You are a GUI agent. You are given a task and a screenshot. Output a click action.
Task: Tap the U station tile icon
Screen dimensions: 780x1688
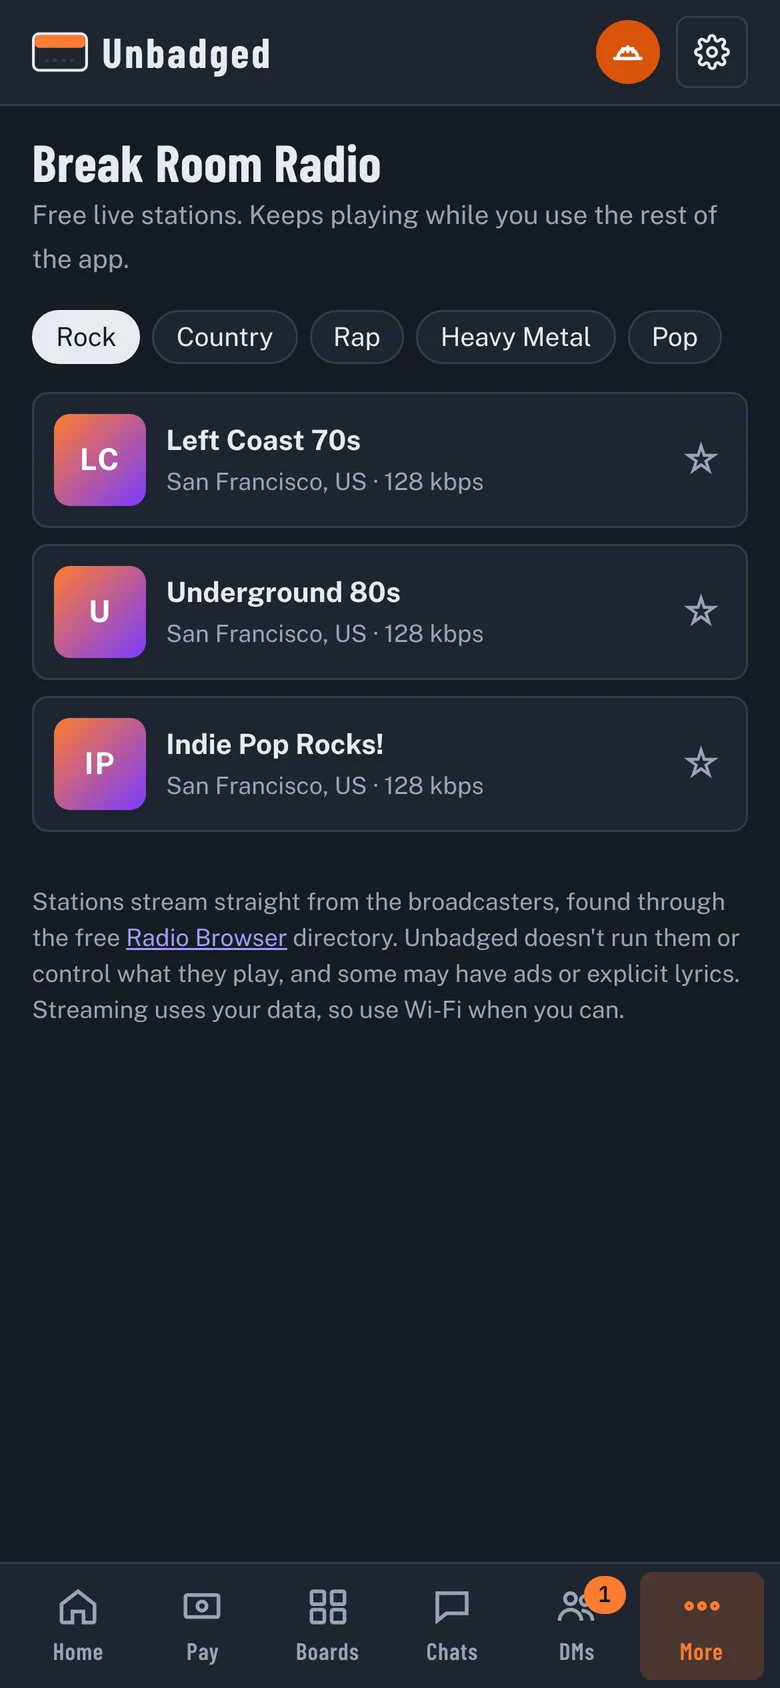coord(100,612)
